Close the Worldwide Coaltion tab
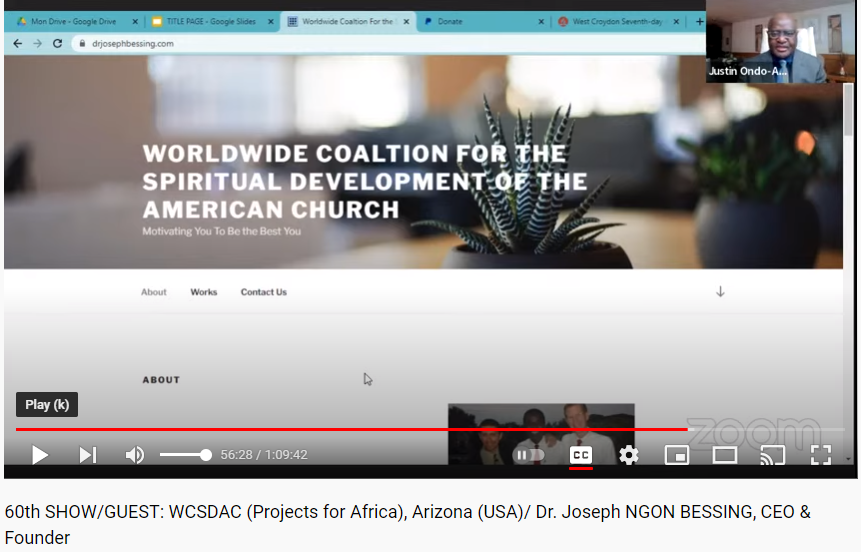Image resolution: width=861 pixels, height=552 pixels. 406,21
